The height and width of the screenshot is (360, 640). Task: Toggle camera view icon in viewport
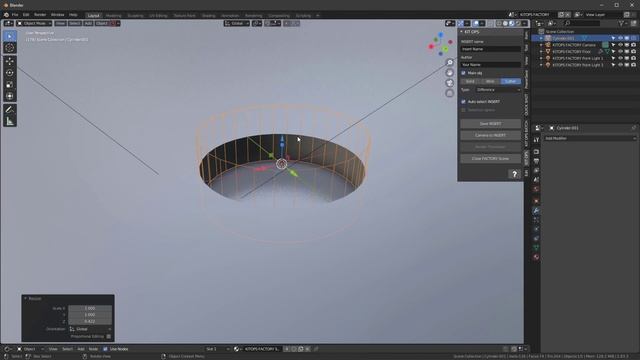pos(449,83)
